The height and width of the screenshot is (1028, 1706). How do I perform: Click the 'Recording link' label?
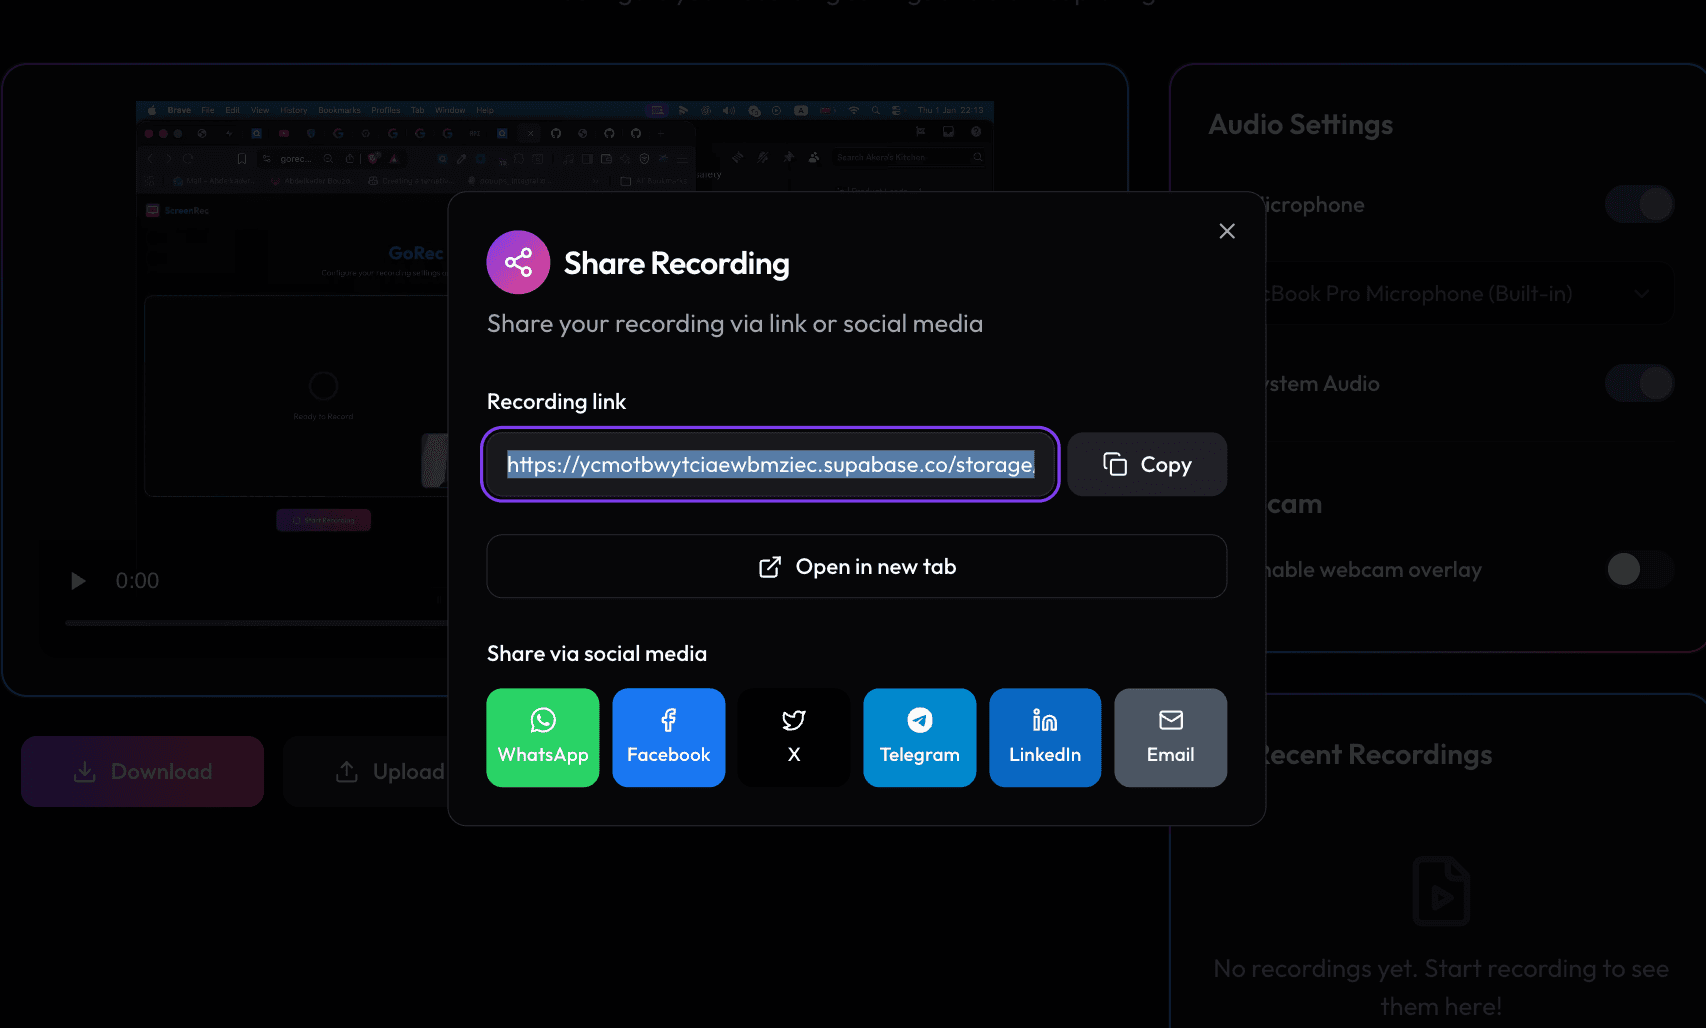556,402
